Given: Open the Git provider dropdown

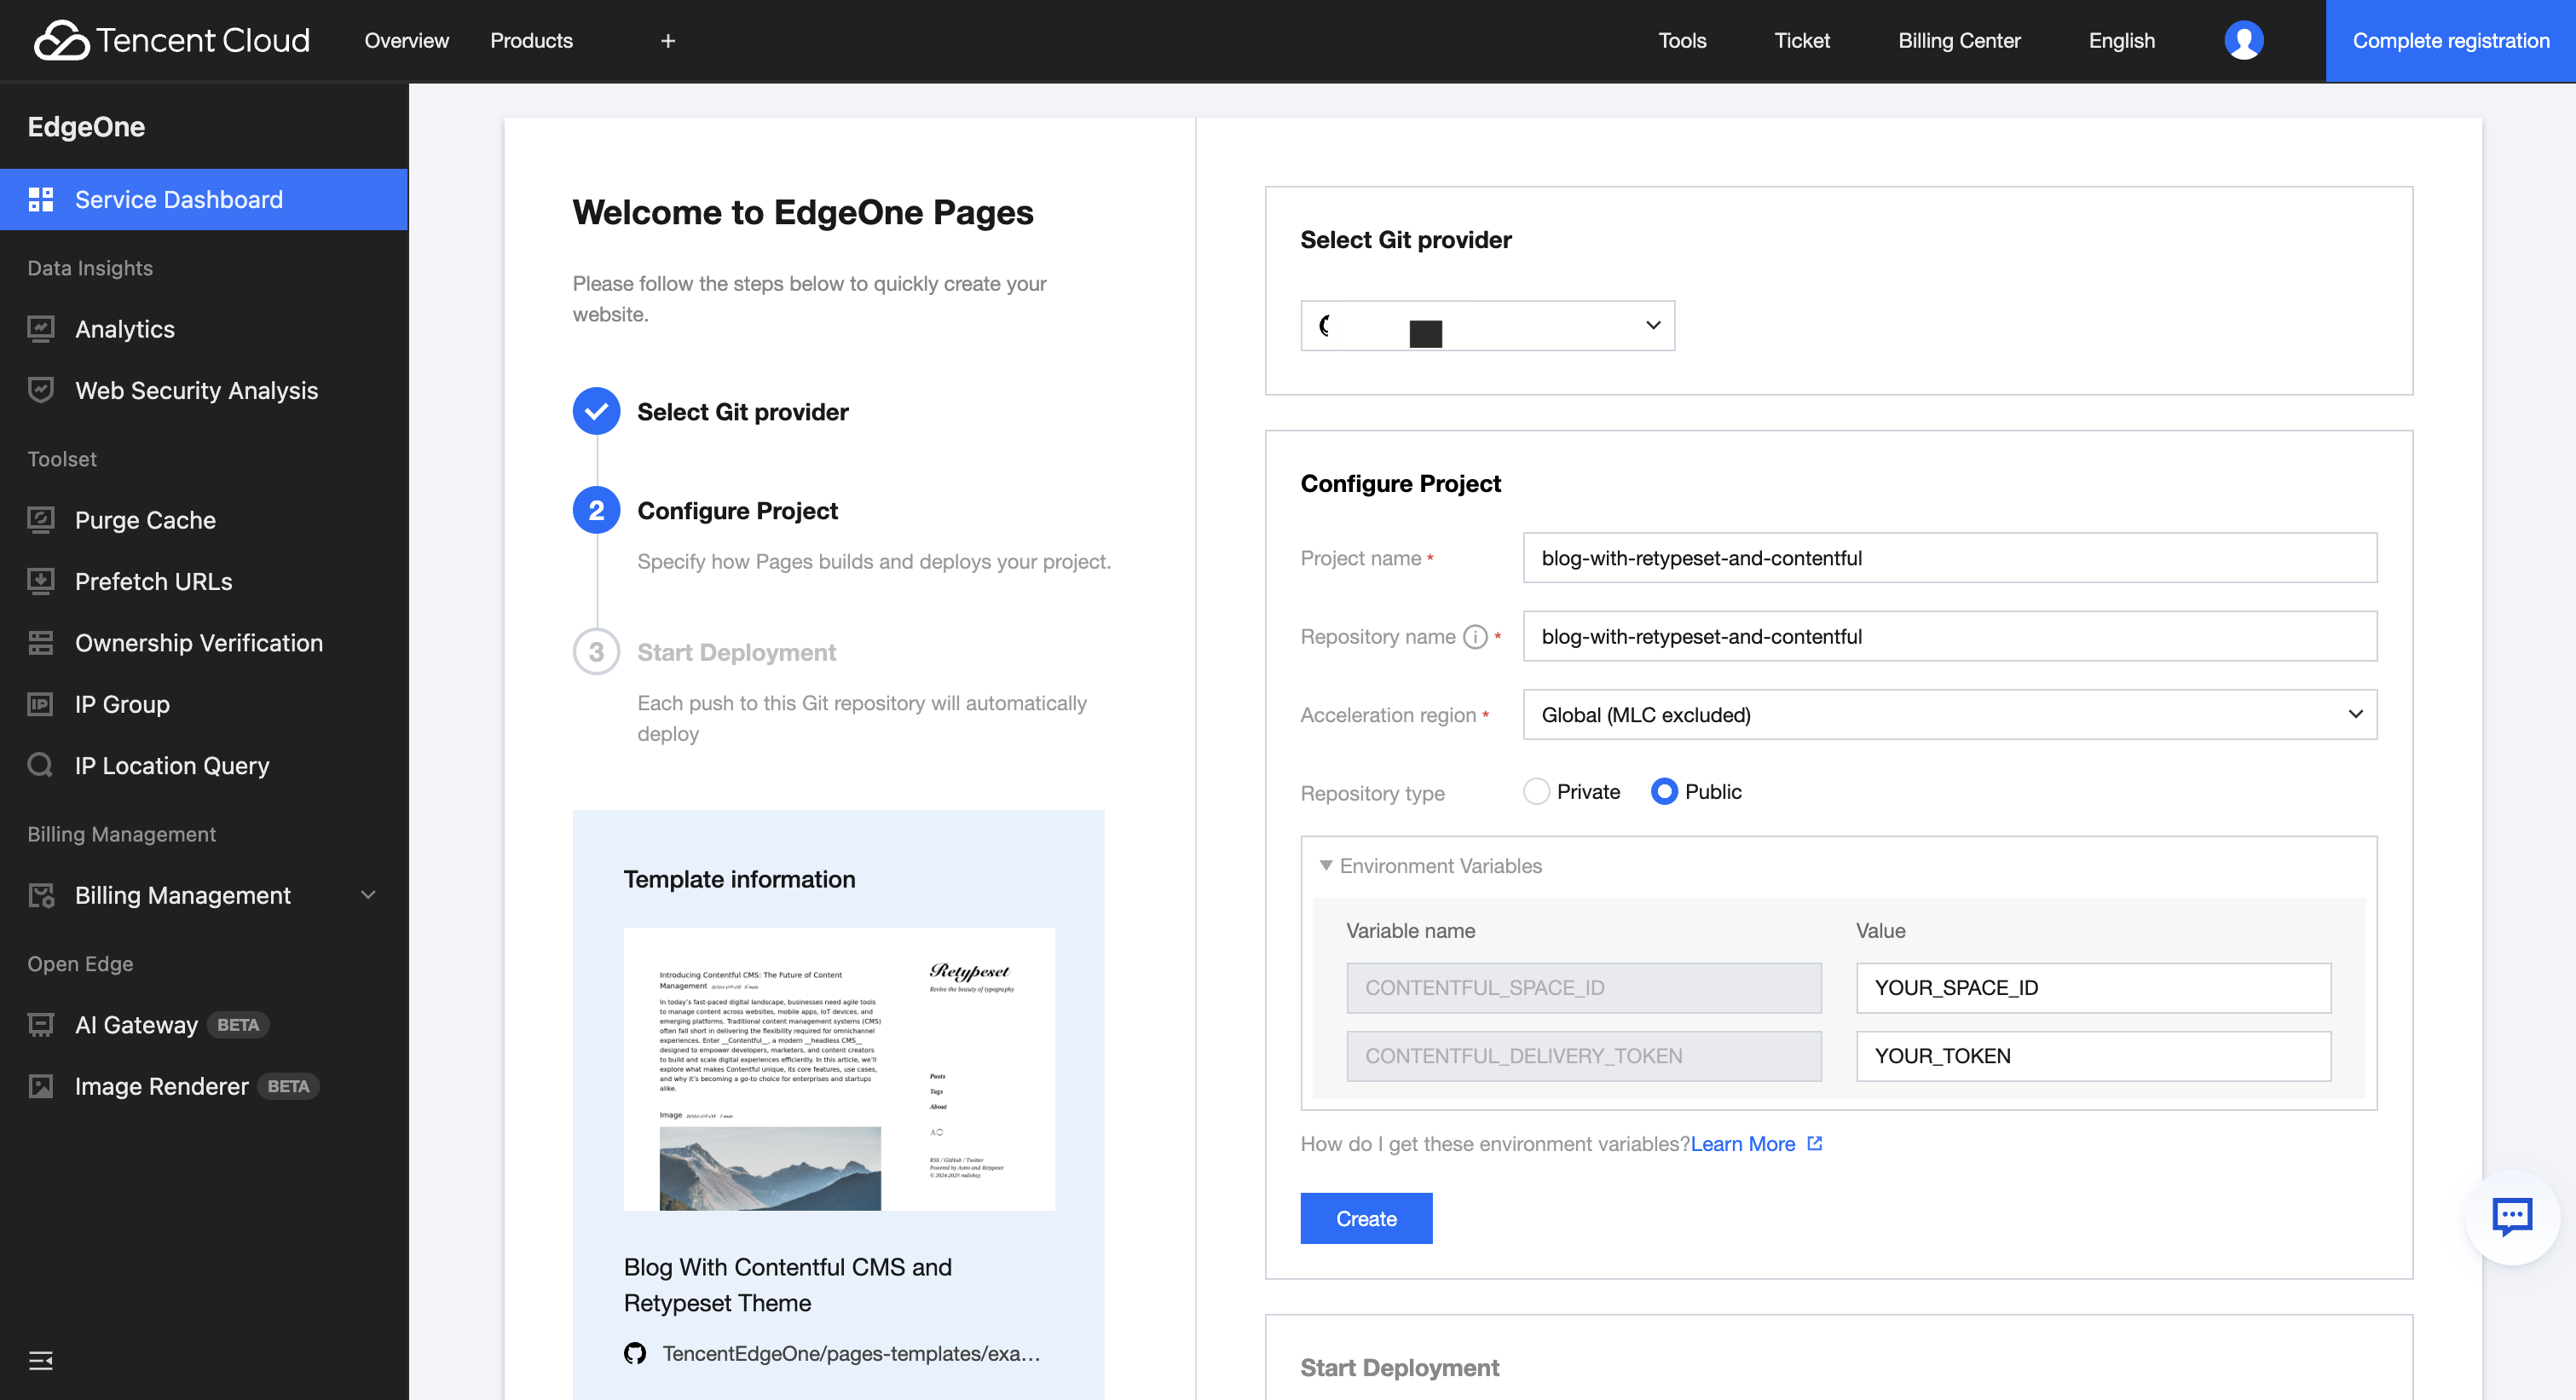Looking at the screenshot, I should pos(1487,325).
